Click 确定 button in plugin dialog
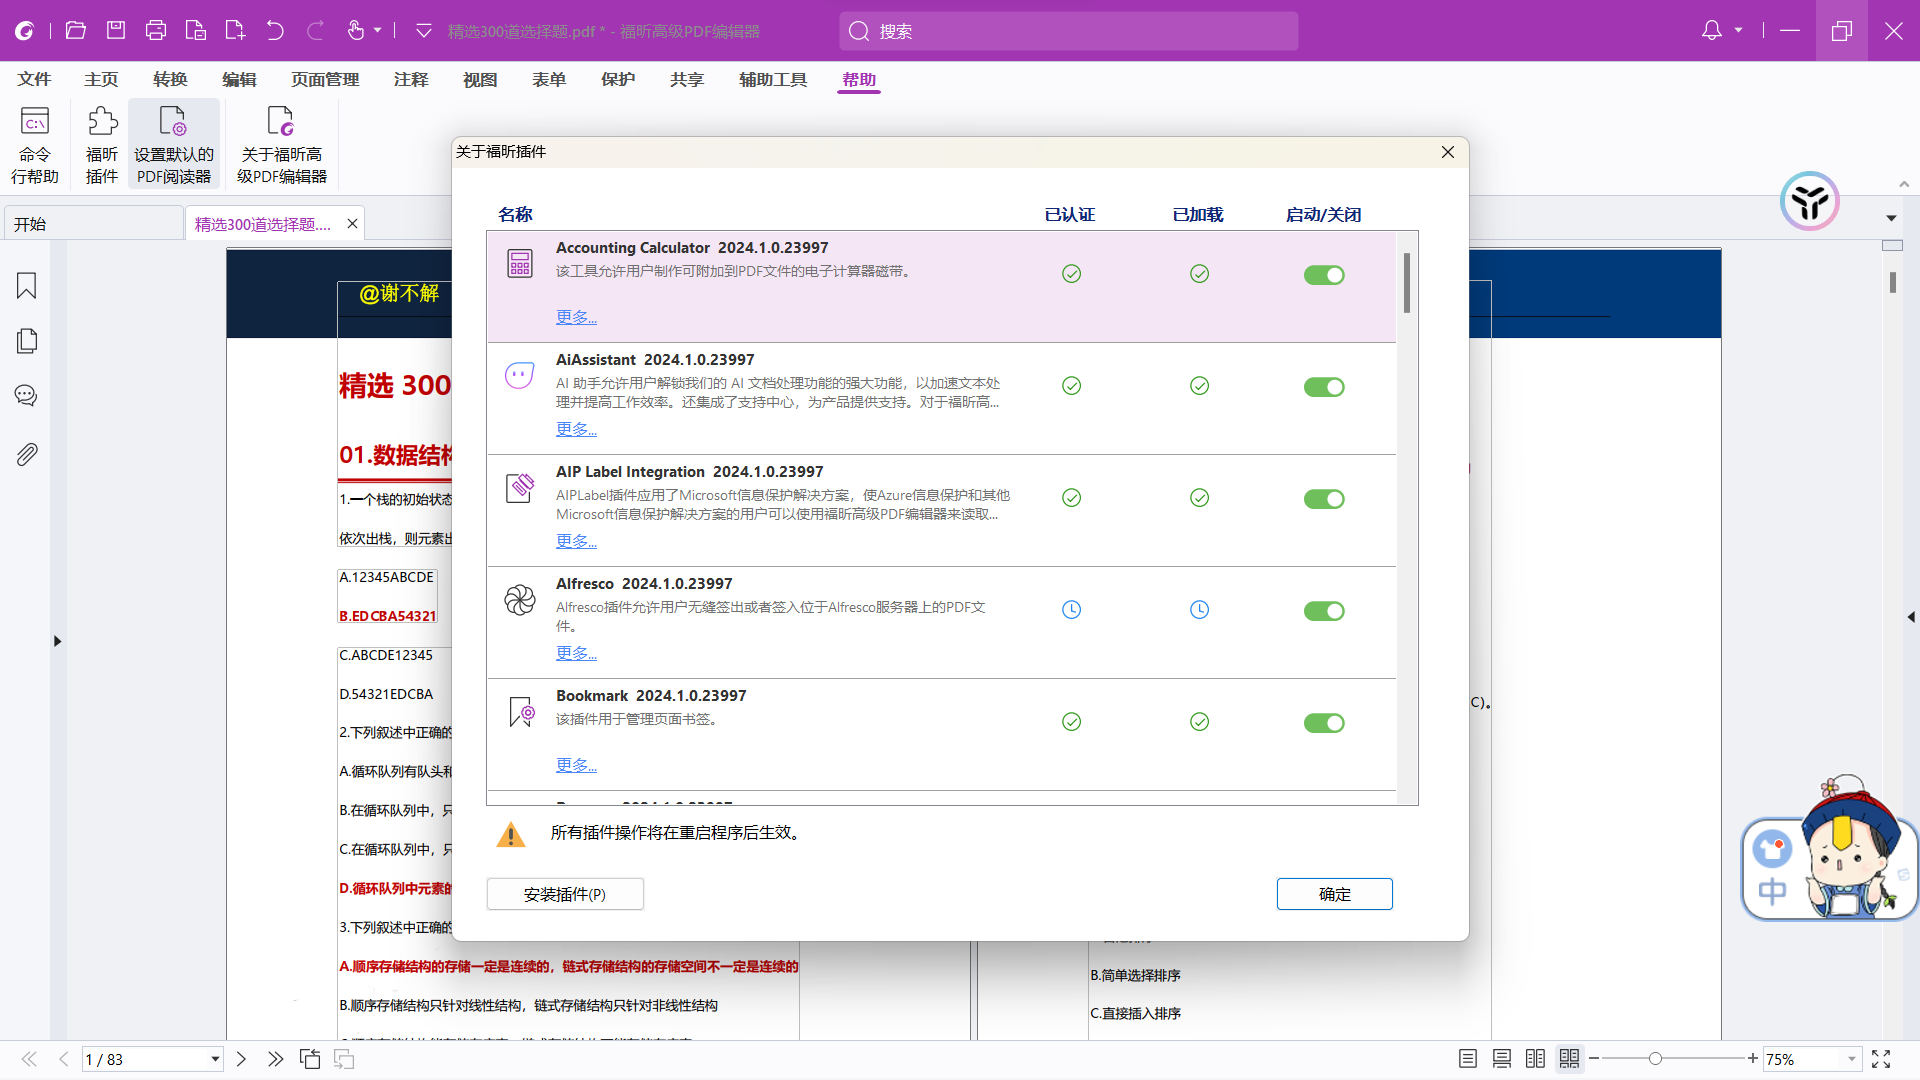This screenshot has height=1080, width=1920. click(x=1335, y=894)
